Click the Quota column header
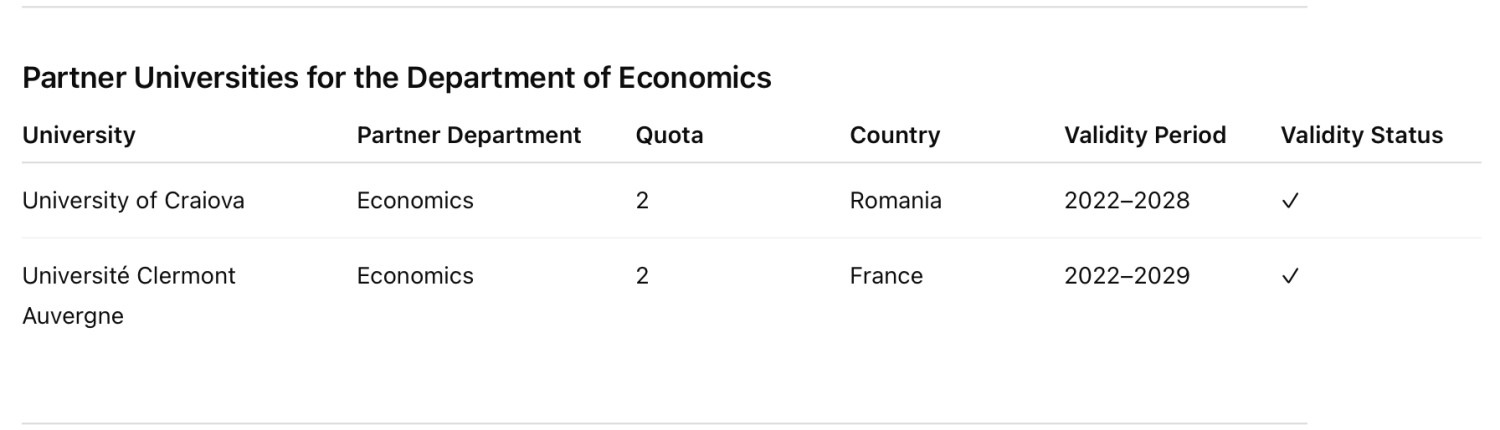1500x430 pixels. pyautogui.click(x=669, y=136)
